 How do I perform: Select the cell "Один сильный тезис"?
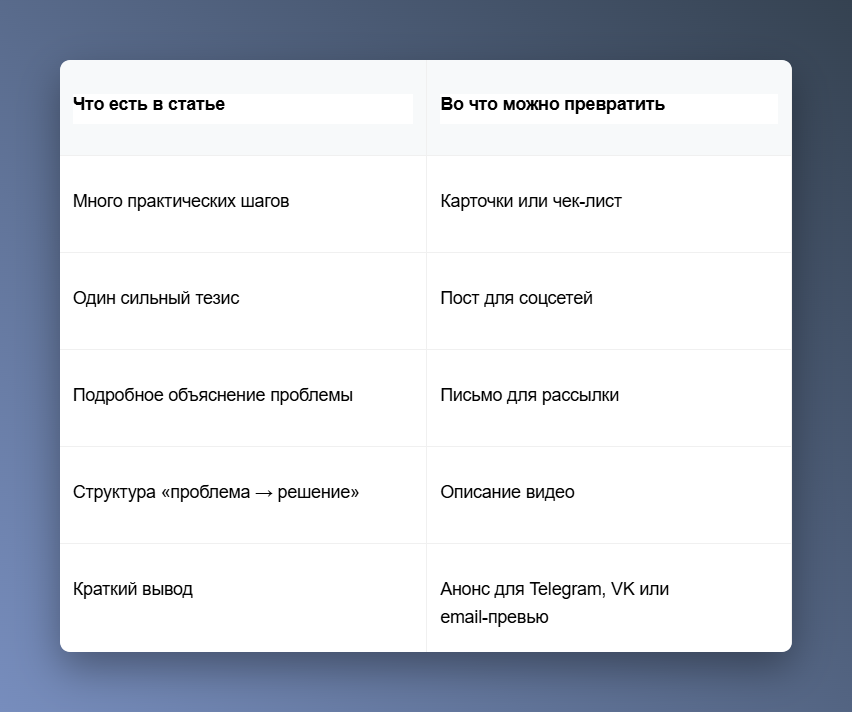pyautogui.click(x=243, y=301)
